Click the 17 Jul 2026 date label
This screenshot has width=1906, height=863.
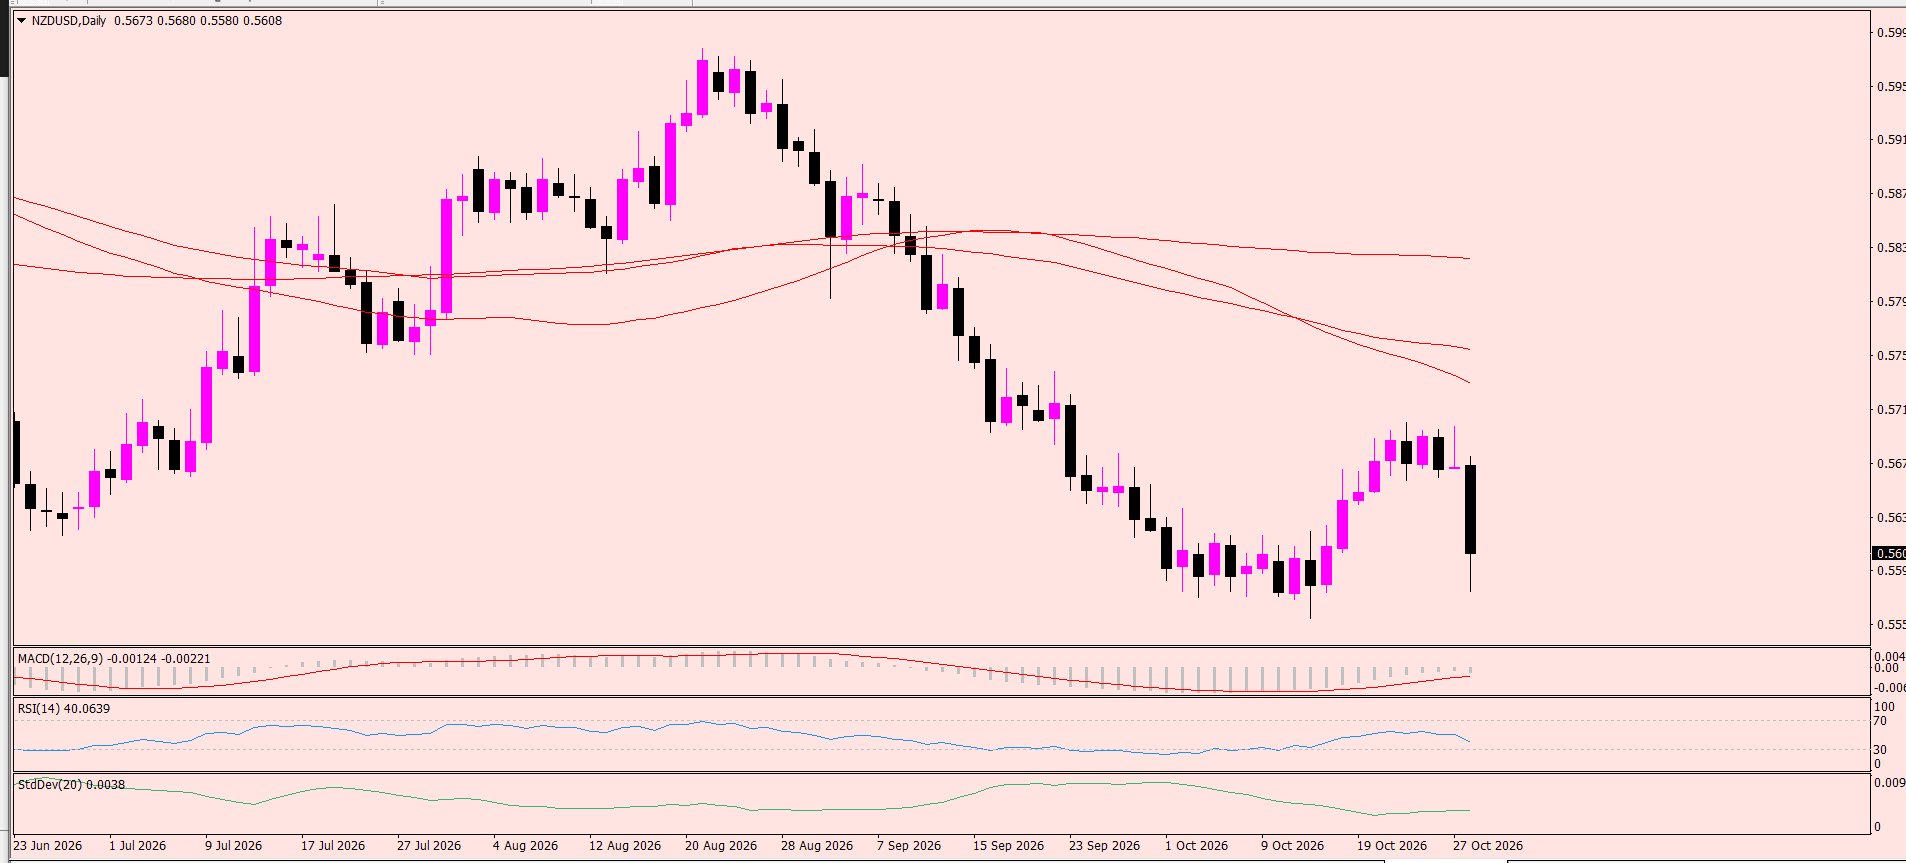[333, 845]
